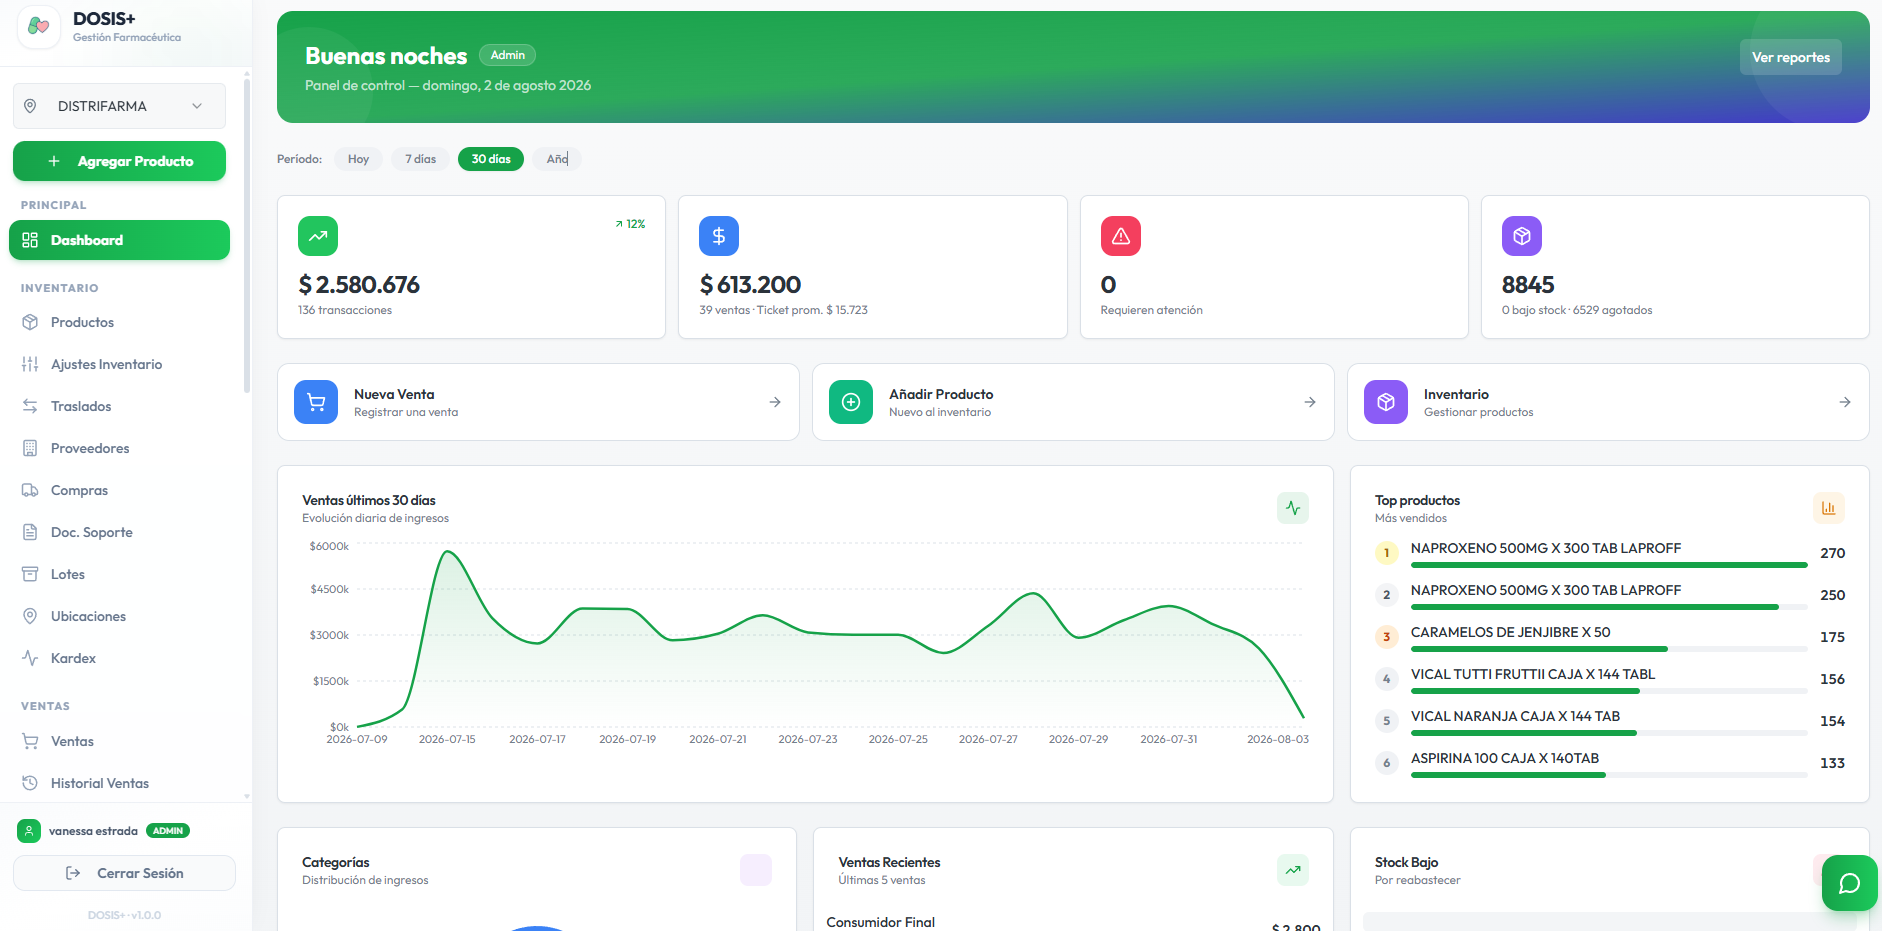Open the Compras section
The width and height of the screenshot is (1882, 931).
(119, 490)
